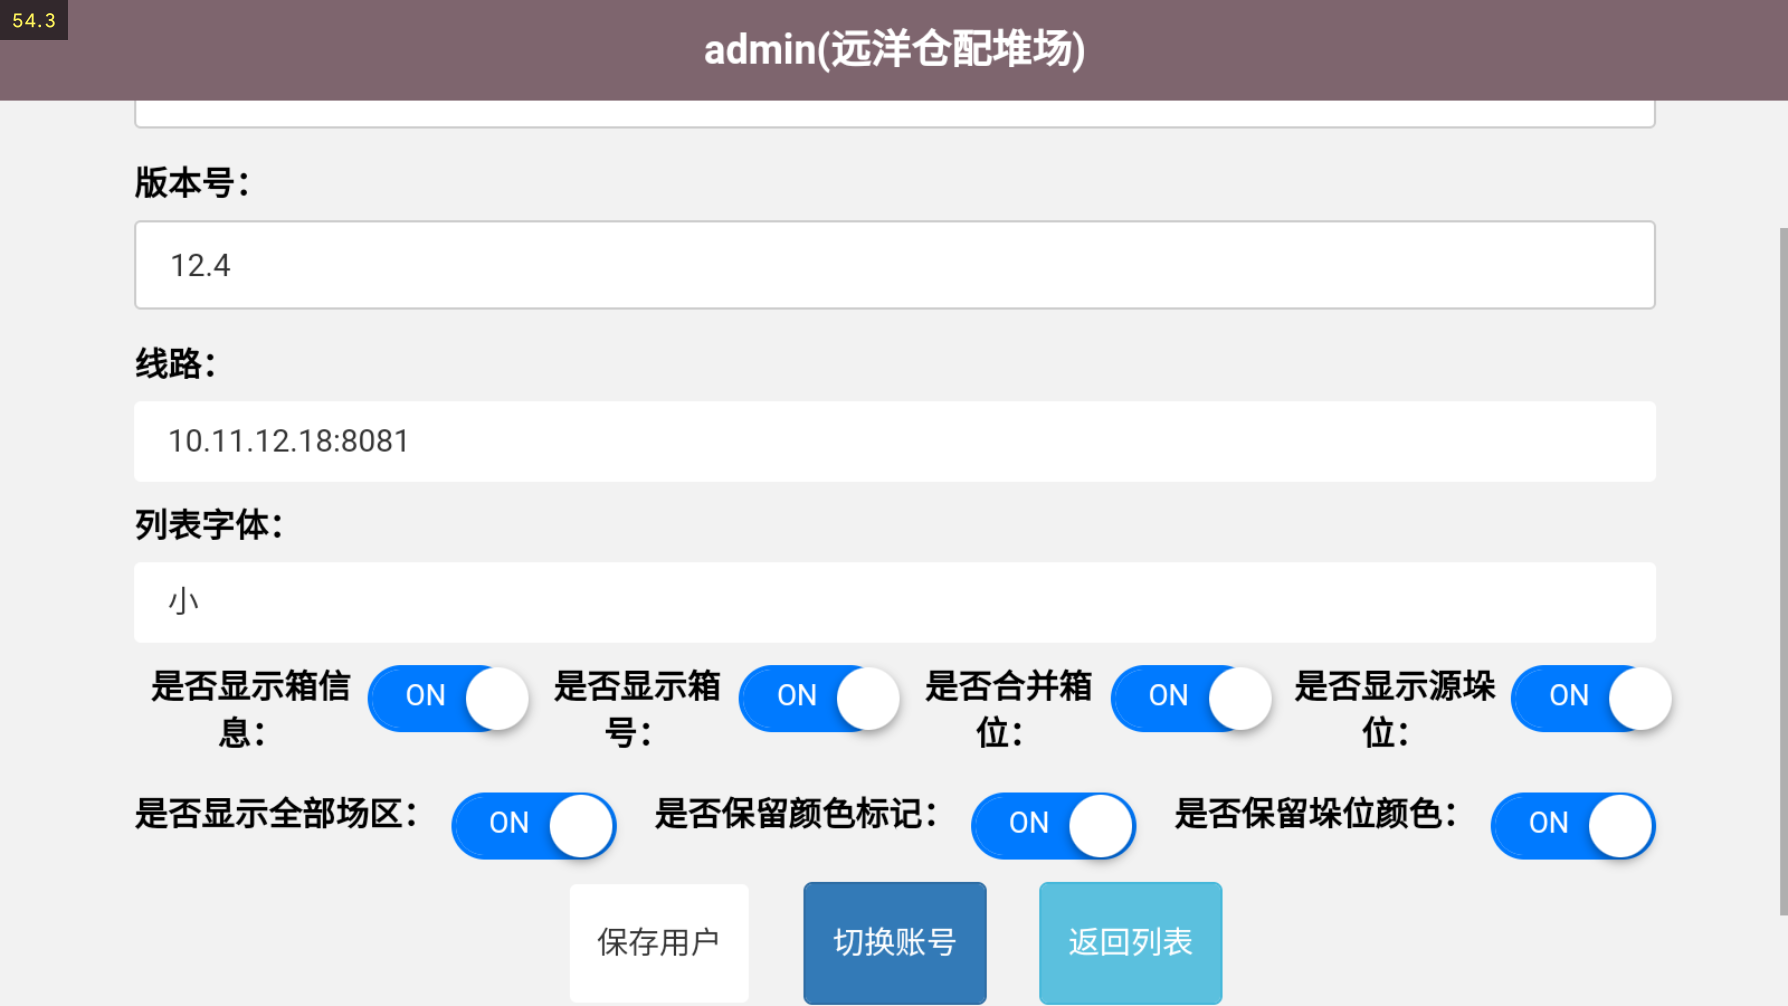The width and height of the screenshot is (1788, 1006).
Task: Disable the 是否合并箱位 switch
Action: 1190,697
